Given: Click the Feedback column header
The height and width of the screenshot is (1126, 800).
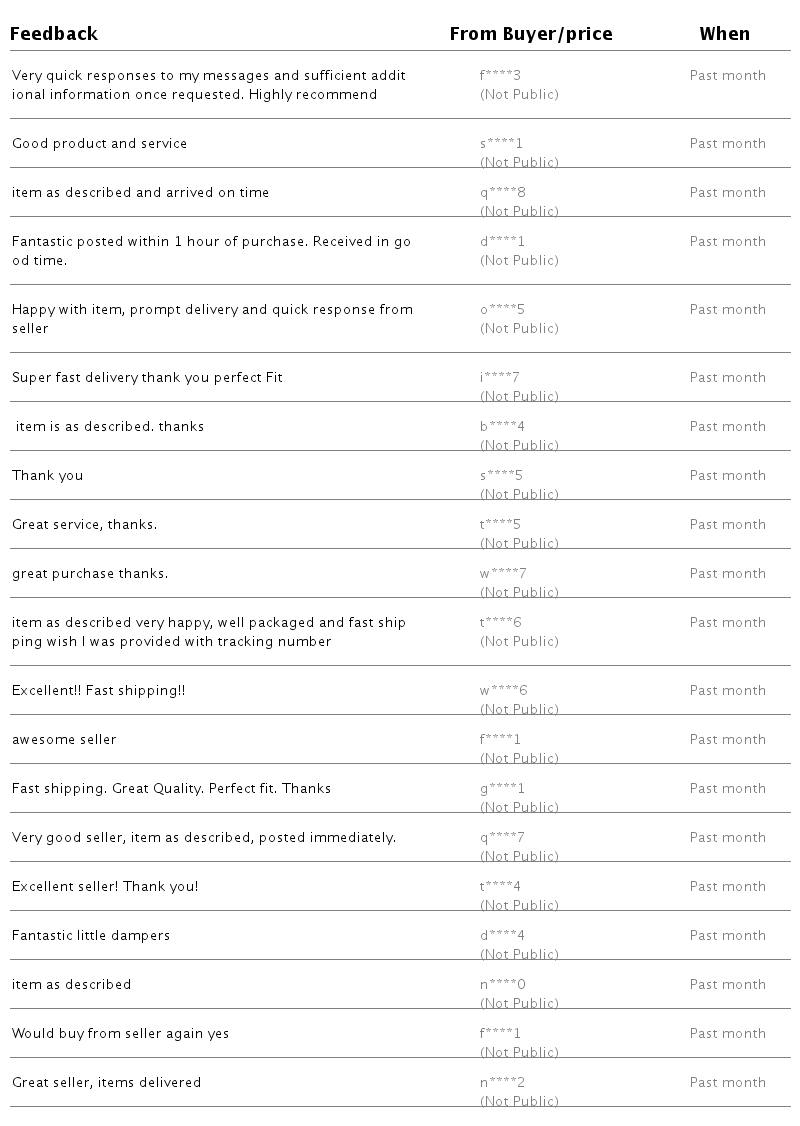Looking at the screenshot, I should 54,34.
